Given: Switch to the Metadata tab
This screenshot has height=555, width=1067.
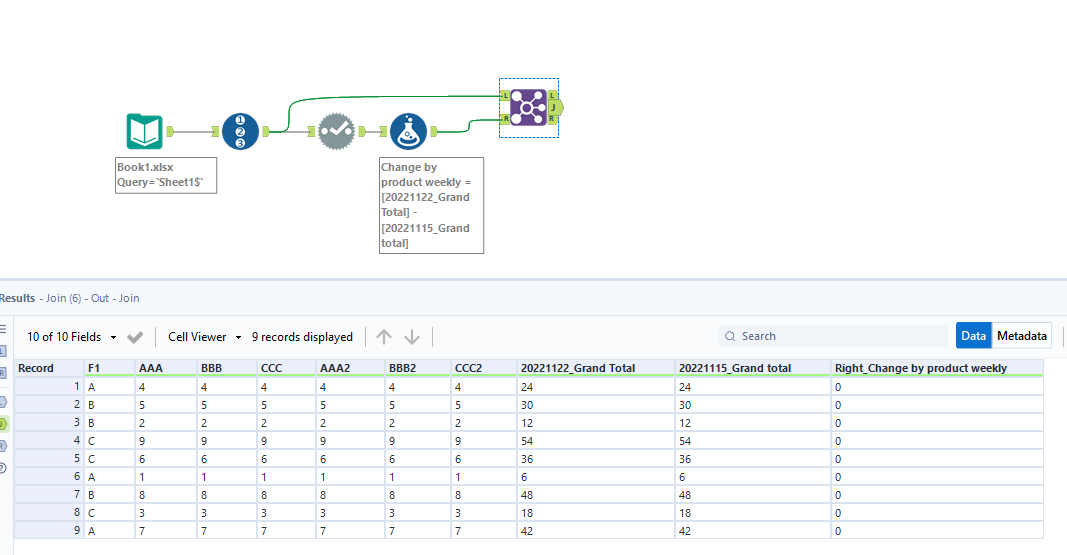Looking at the screenshot, I should [x=1022, y=336].
